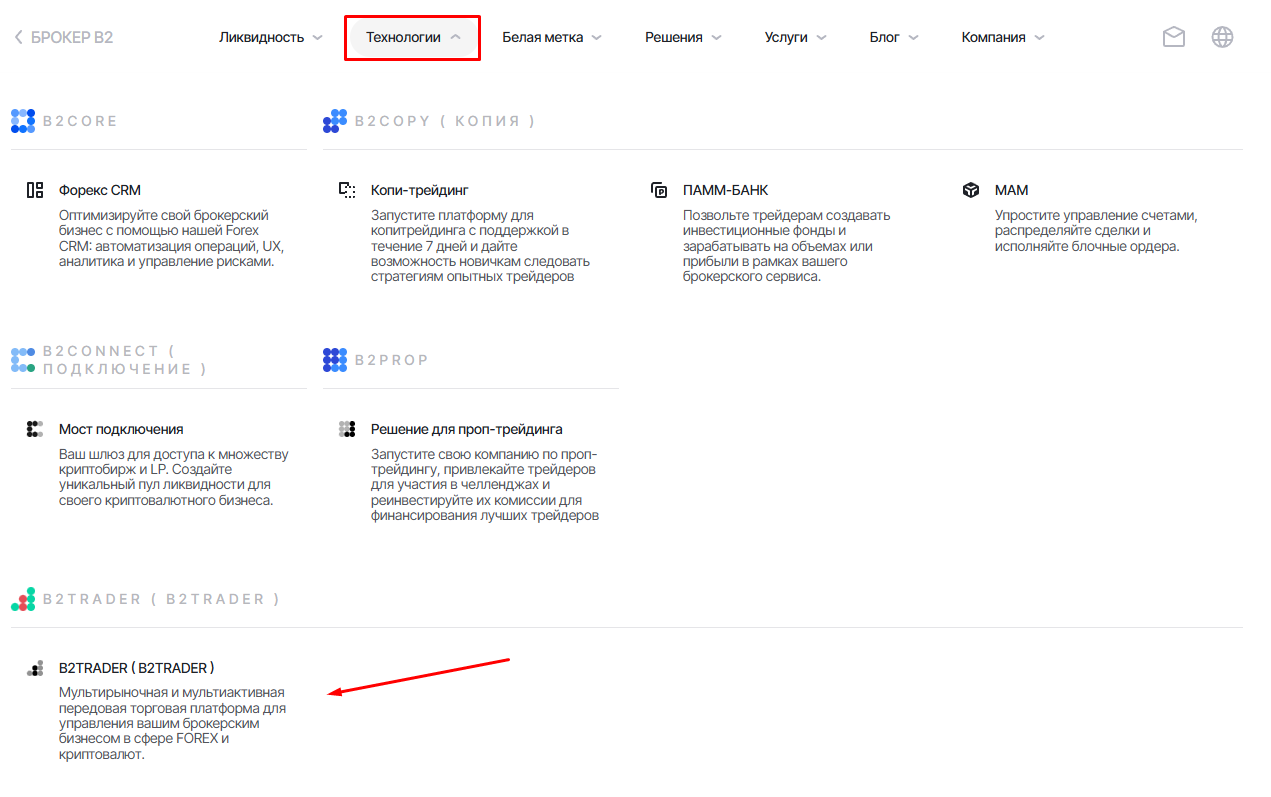Click the ПАММ-БАНК icon

coord(659,190)
